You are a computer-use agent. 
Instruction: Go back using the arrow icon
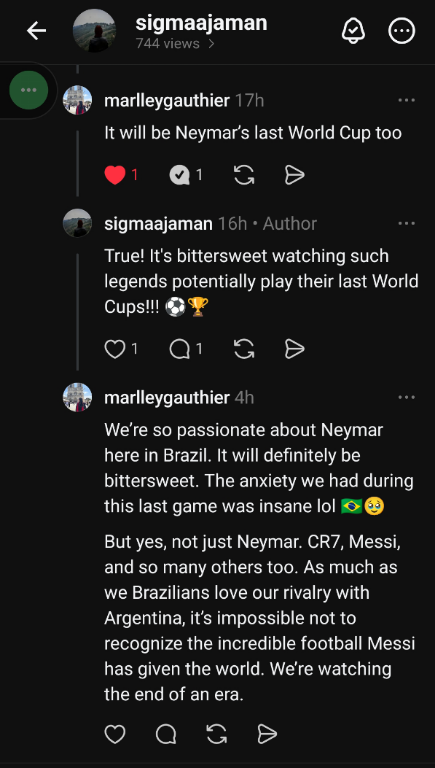(36, 31)
